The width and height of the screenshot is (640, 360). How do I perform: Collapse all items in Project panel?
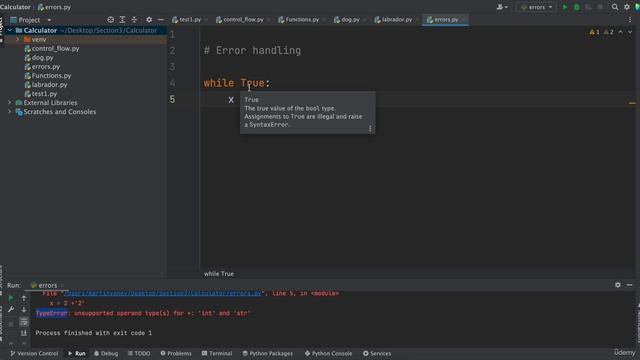coord(134,20)
